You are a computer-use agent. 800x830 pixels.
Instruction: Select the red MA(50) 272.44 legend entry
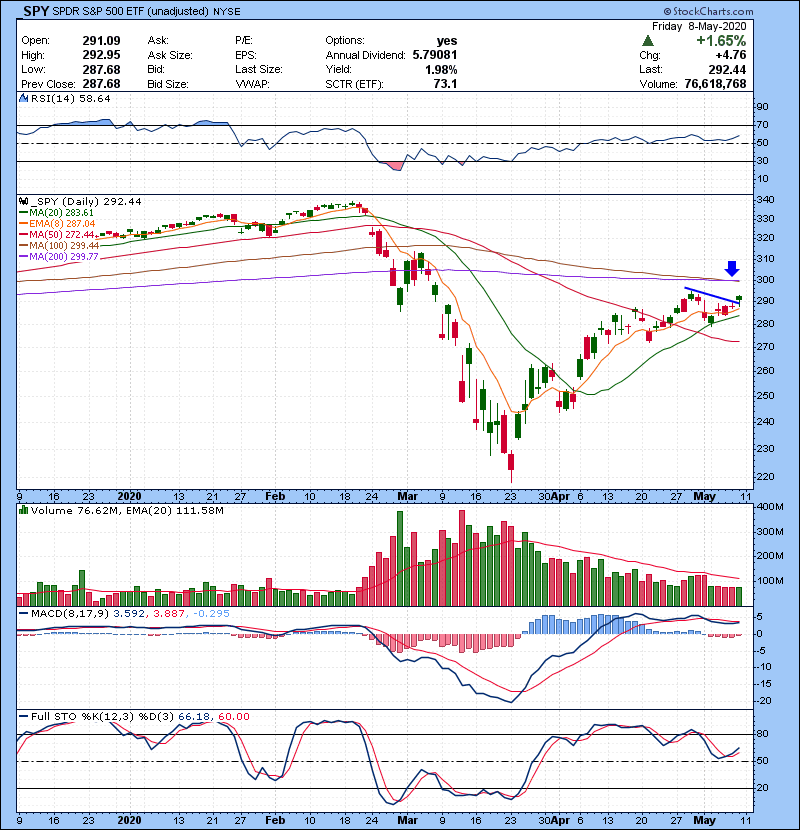click(x=57, y=234)
